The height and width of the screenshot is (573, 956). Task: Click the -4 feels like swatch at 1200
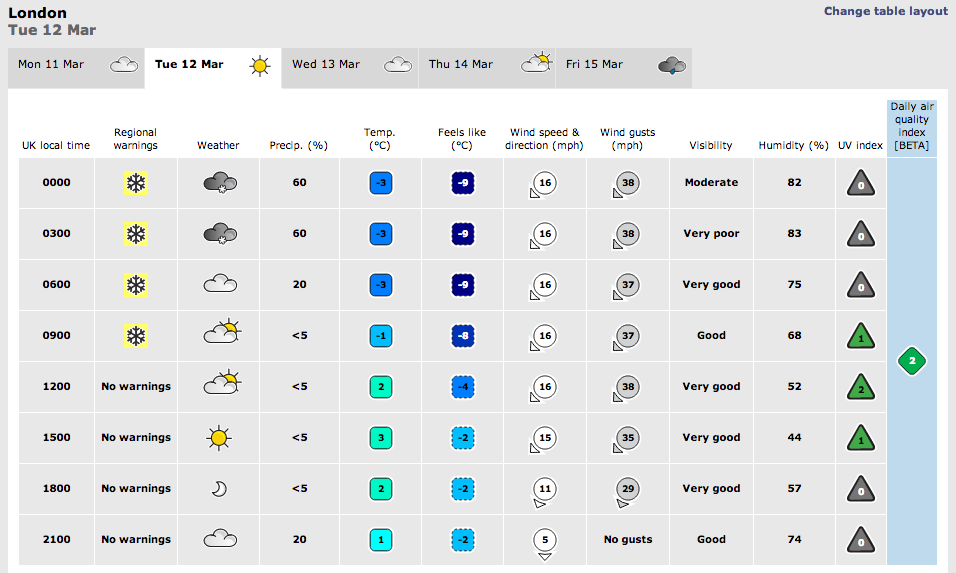tap(463, 387)
